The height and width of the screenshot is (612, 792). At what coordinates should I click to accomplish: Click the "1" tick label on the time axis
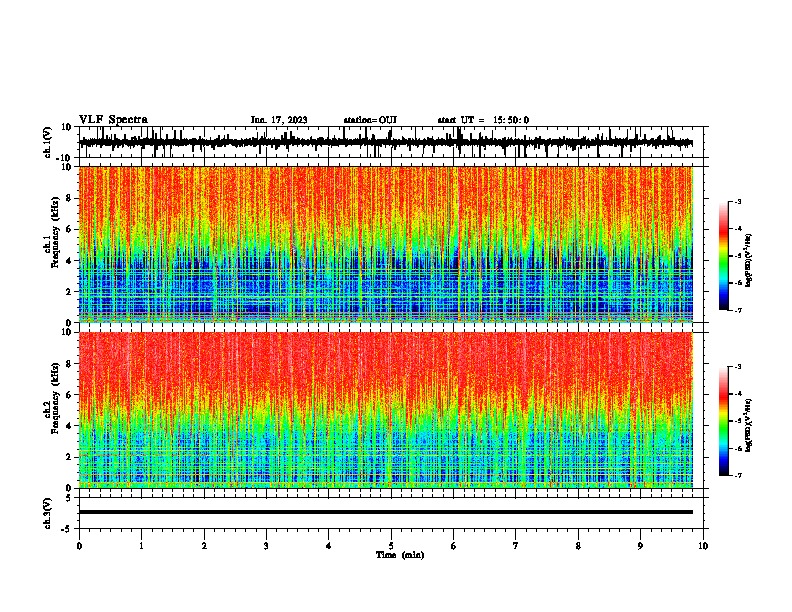pos(141,546)
